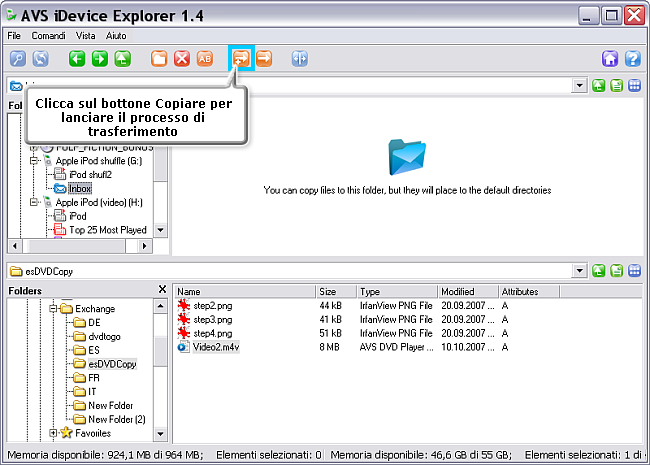Screen dimensions: 650x465
Task: Click the device tree scroll-down arrow
Action: (x=161, y=230)
